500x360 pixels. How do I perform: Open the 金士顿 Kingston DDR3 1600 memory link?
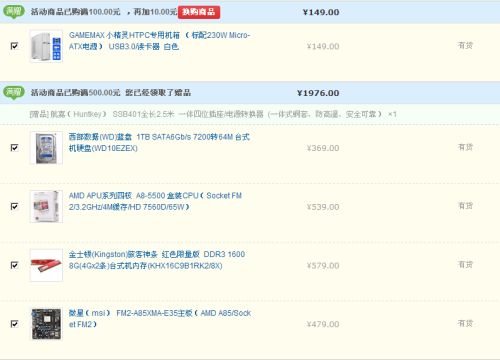pos(157,260)
